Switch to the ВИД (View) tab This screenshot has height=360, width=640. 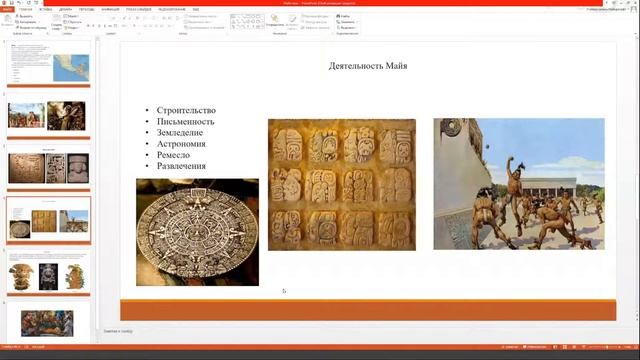click(196, 9)
